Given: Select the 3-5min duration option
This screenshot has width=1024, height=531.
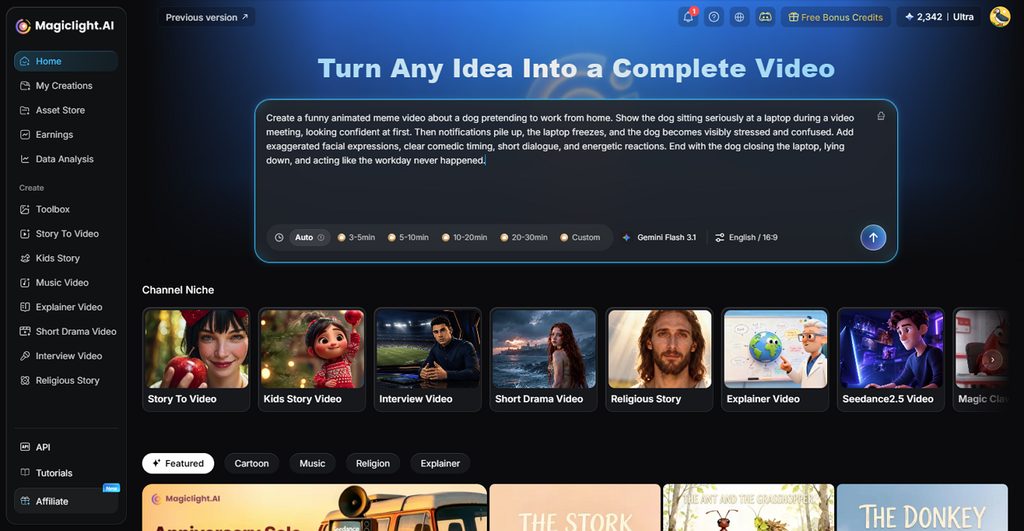Looking at the screenshot, I should (356, 238).
